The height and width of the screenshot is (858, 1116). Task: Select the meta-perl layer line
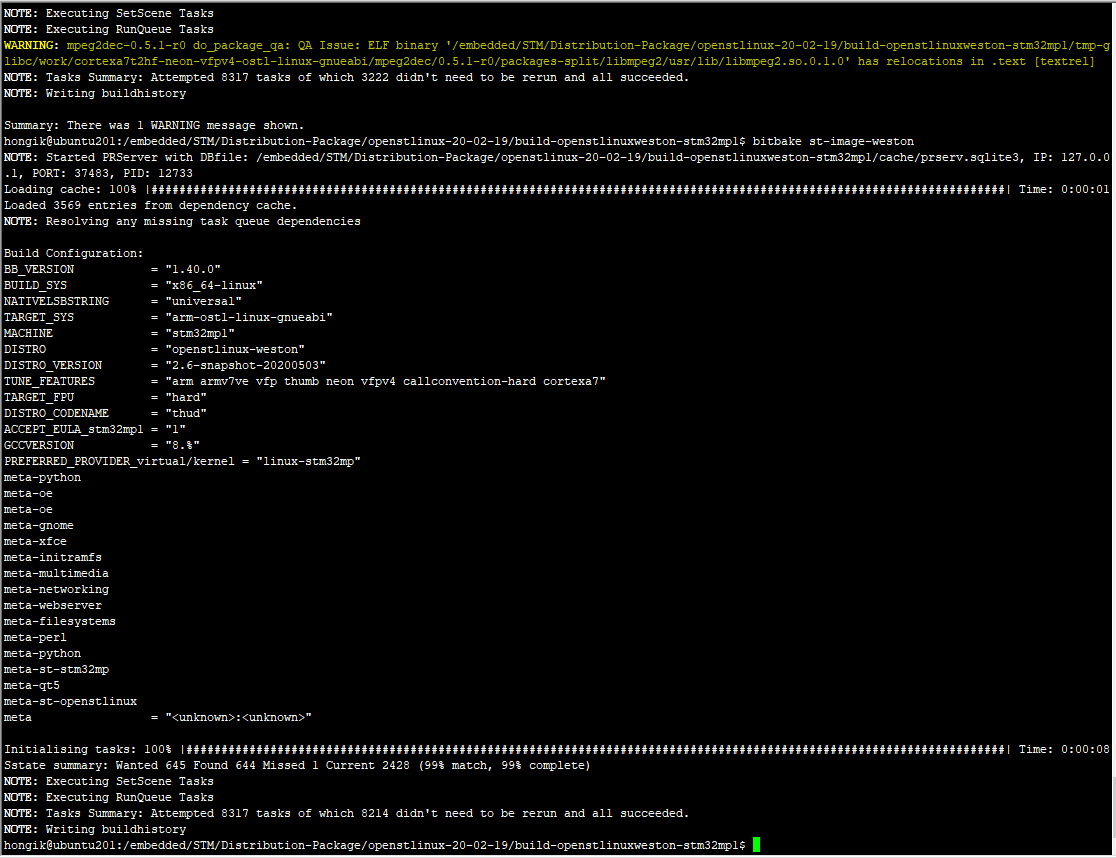tap(35, 637)
